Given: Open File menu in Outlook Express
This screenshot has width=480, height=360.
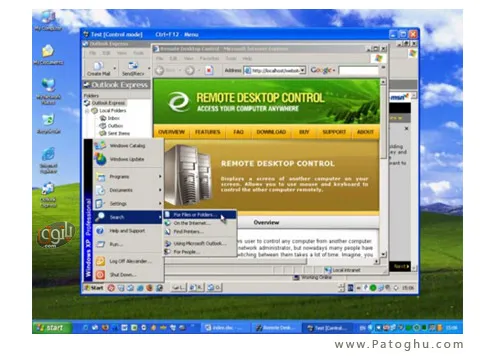Looking at the screenshot, I should pyautogui.click(x=92, y=53).
